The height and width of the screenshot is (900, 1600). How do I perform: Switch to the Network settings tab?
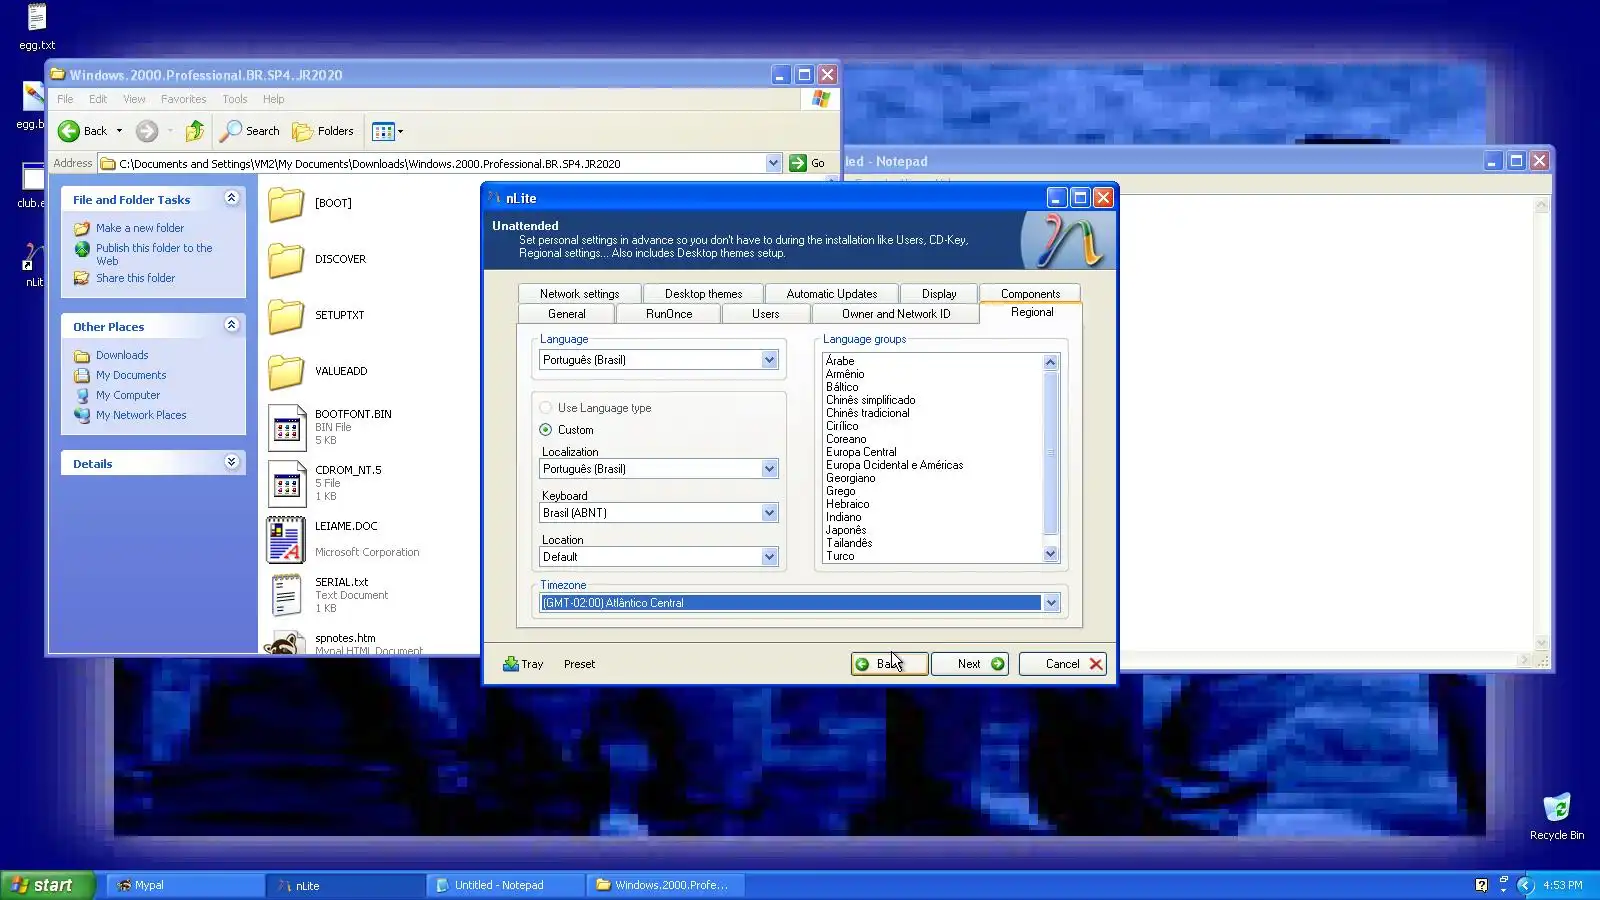pyautogui.click(x=579, y=294)
